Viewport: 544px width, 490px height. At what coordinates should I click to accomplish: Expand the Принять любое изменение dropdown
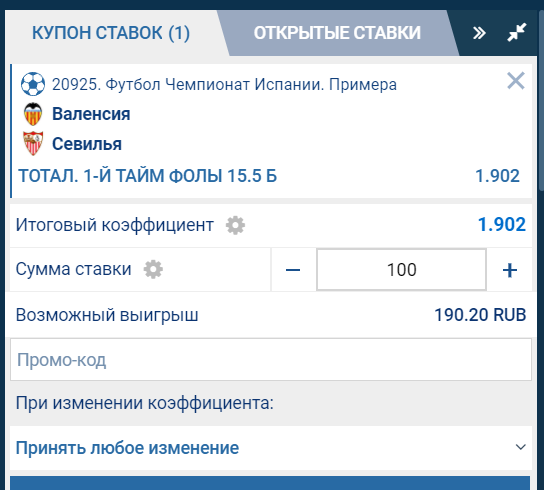(271, 448)
